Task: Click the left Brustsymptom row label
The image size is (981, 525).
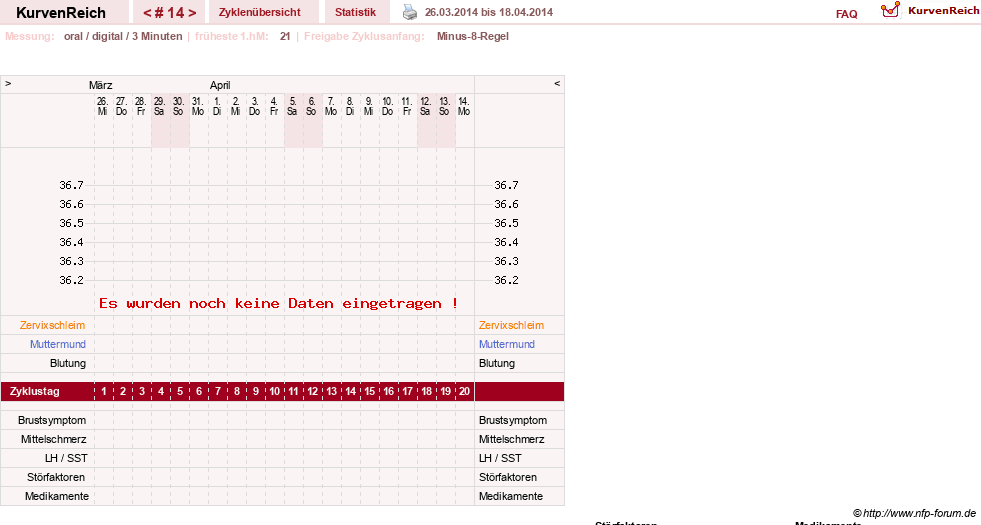Action: [52, 421]
